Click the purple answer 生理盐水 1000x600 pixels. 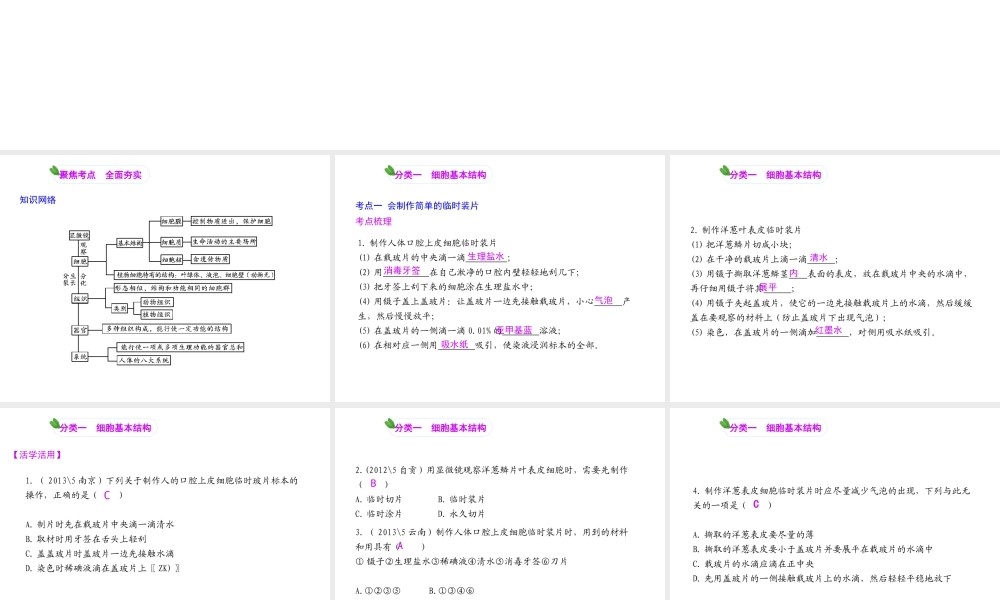click(x=486, y=256)
